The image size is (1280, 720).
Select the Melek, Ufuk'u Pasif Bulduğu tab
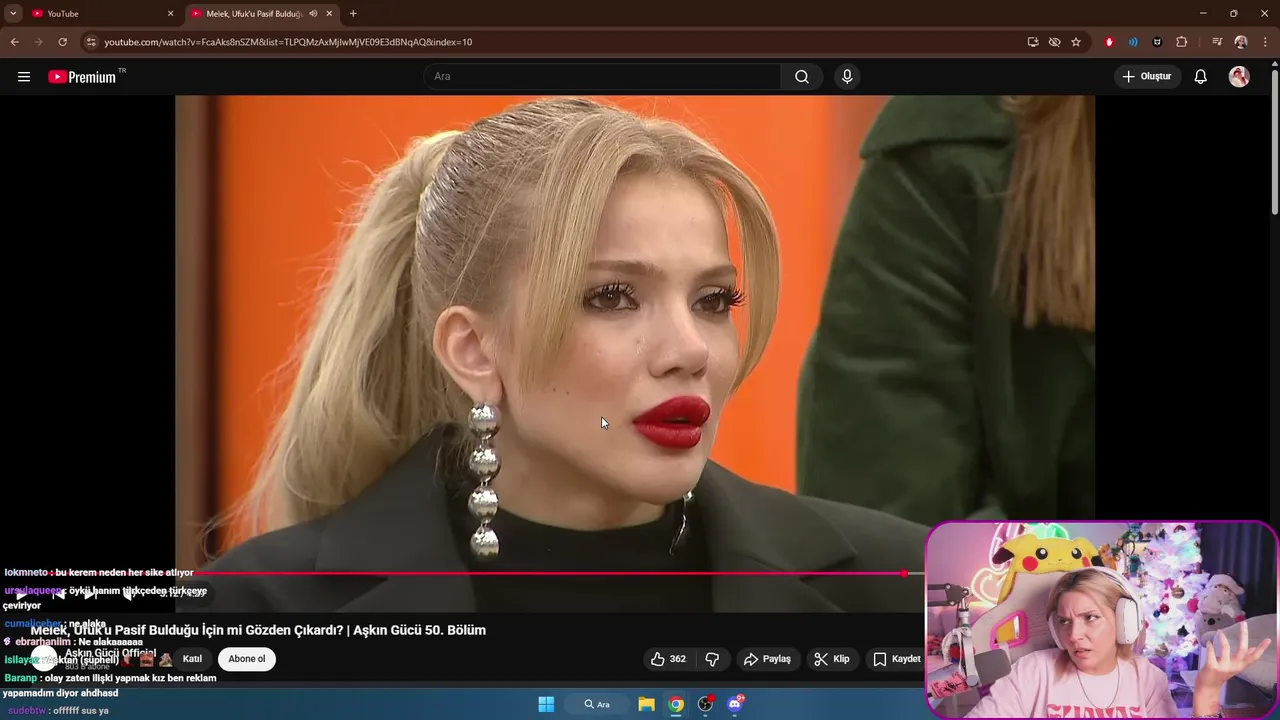(254, 14)
